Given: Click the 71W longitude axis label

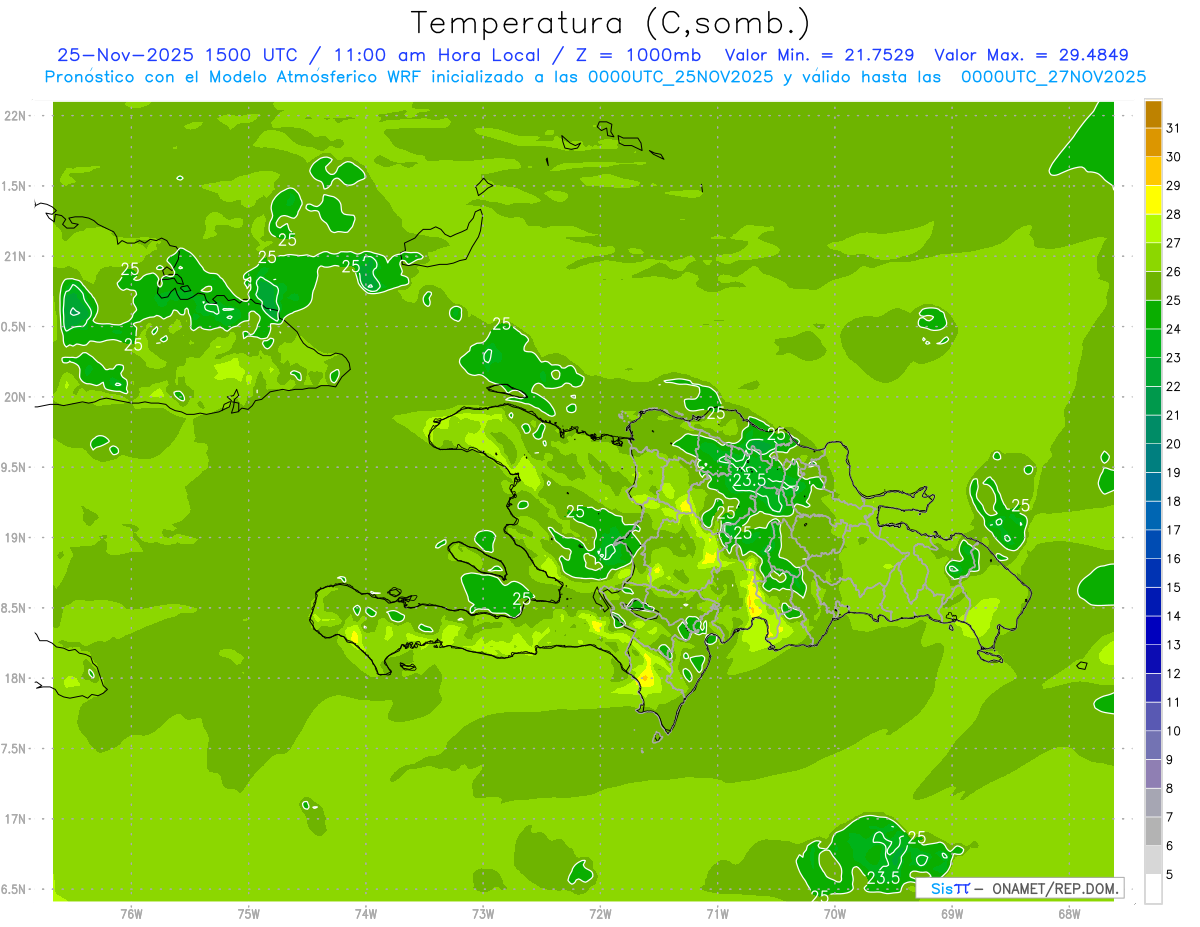Looking at the screenshot, I should pyautogui.click(x=717, y=913).
